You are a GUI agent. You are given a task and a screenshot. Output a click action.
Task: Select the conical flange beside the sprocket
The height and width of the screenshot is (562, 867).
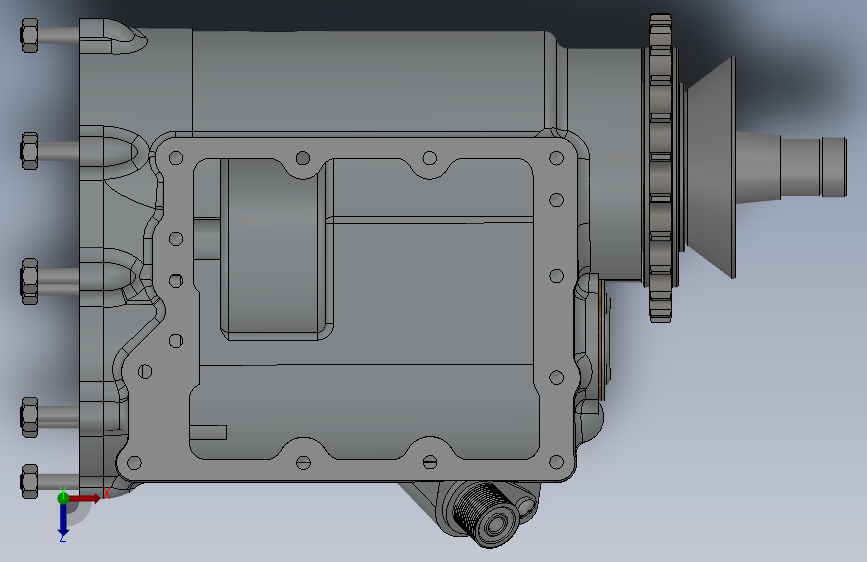tap(711, 166)
